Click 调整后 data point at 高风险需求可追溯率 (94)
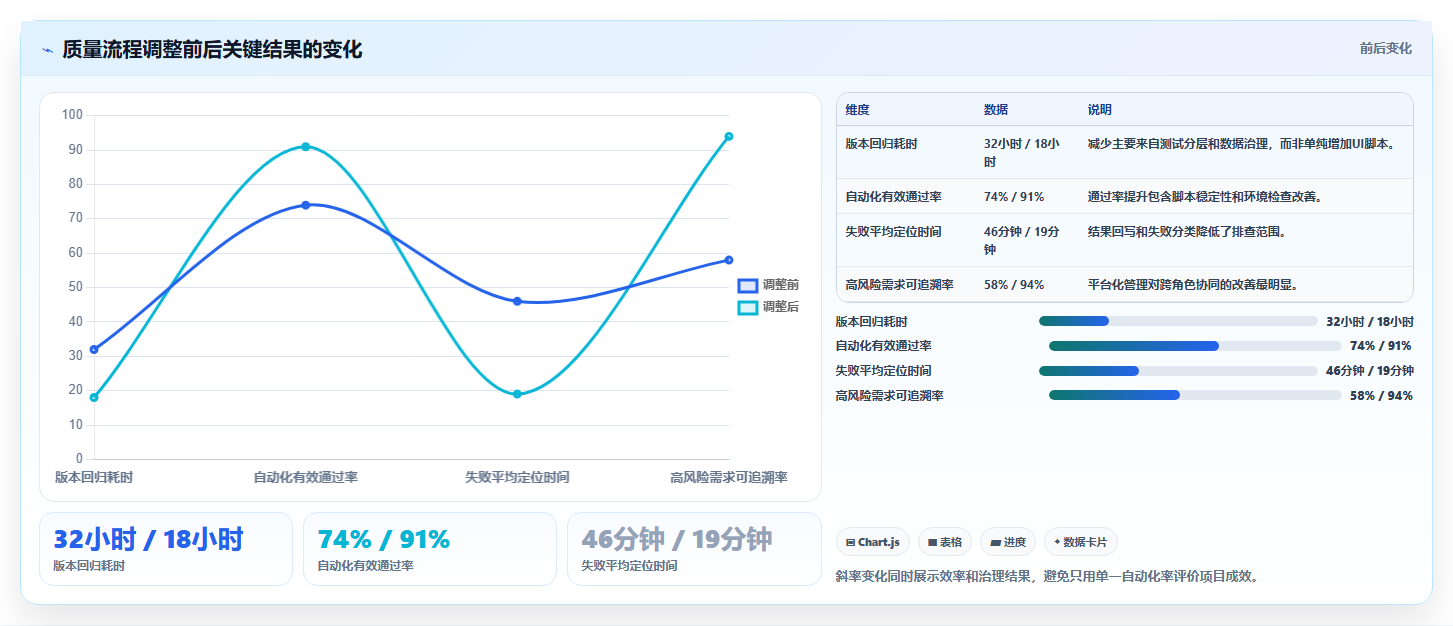1453x626 pixels. point(729,136)
